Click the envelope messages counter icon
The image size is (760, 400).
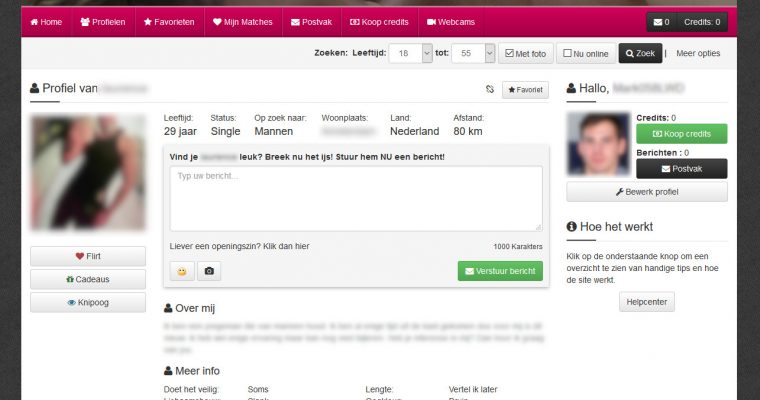coord(660,22)
